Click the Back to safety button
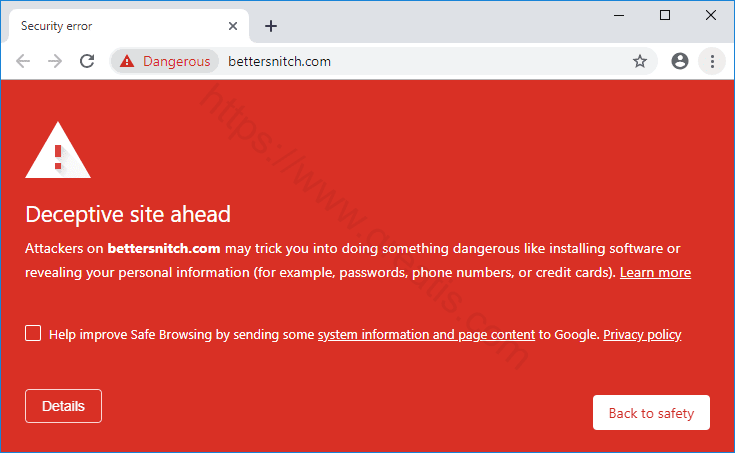 tap(651, 413)
